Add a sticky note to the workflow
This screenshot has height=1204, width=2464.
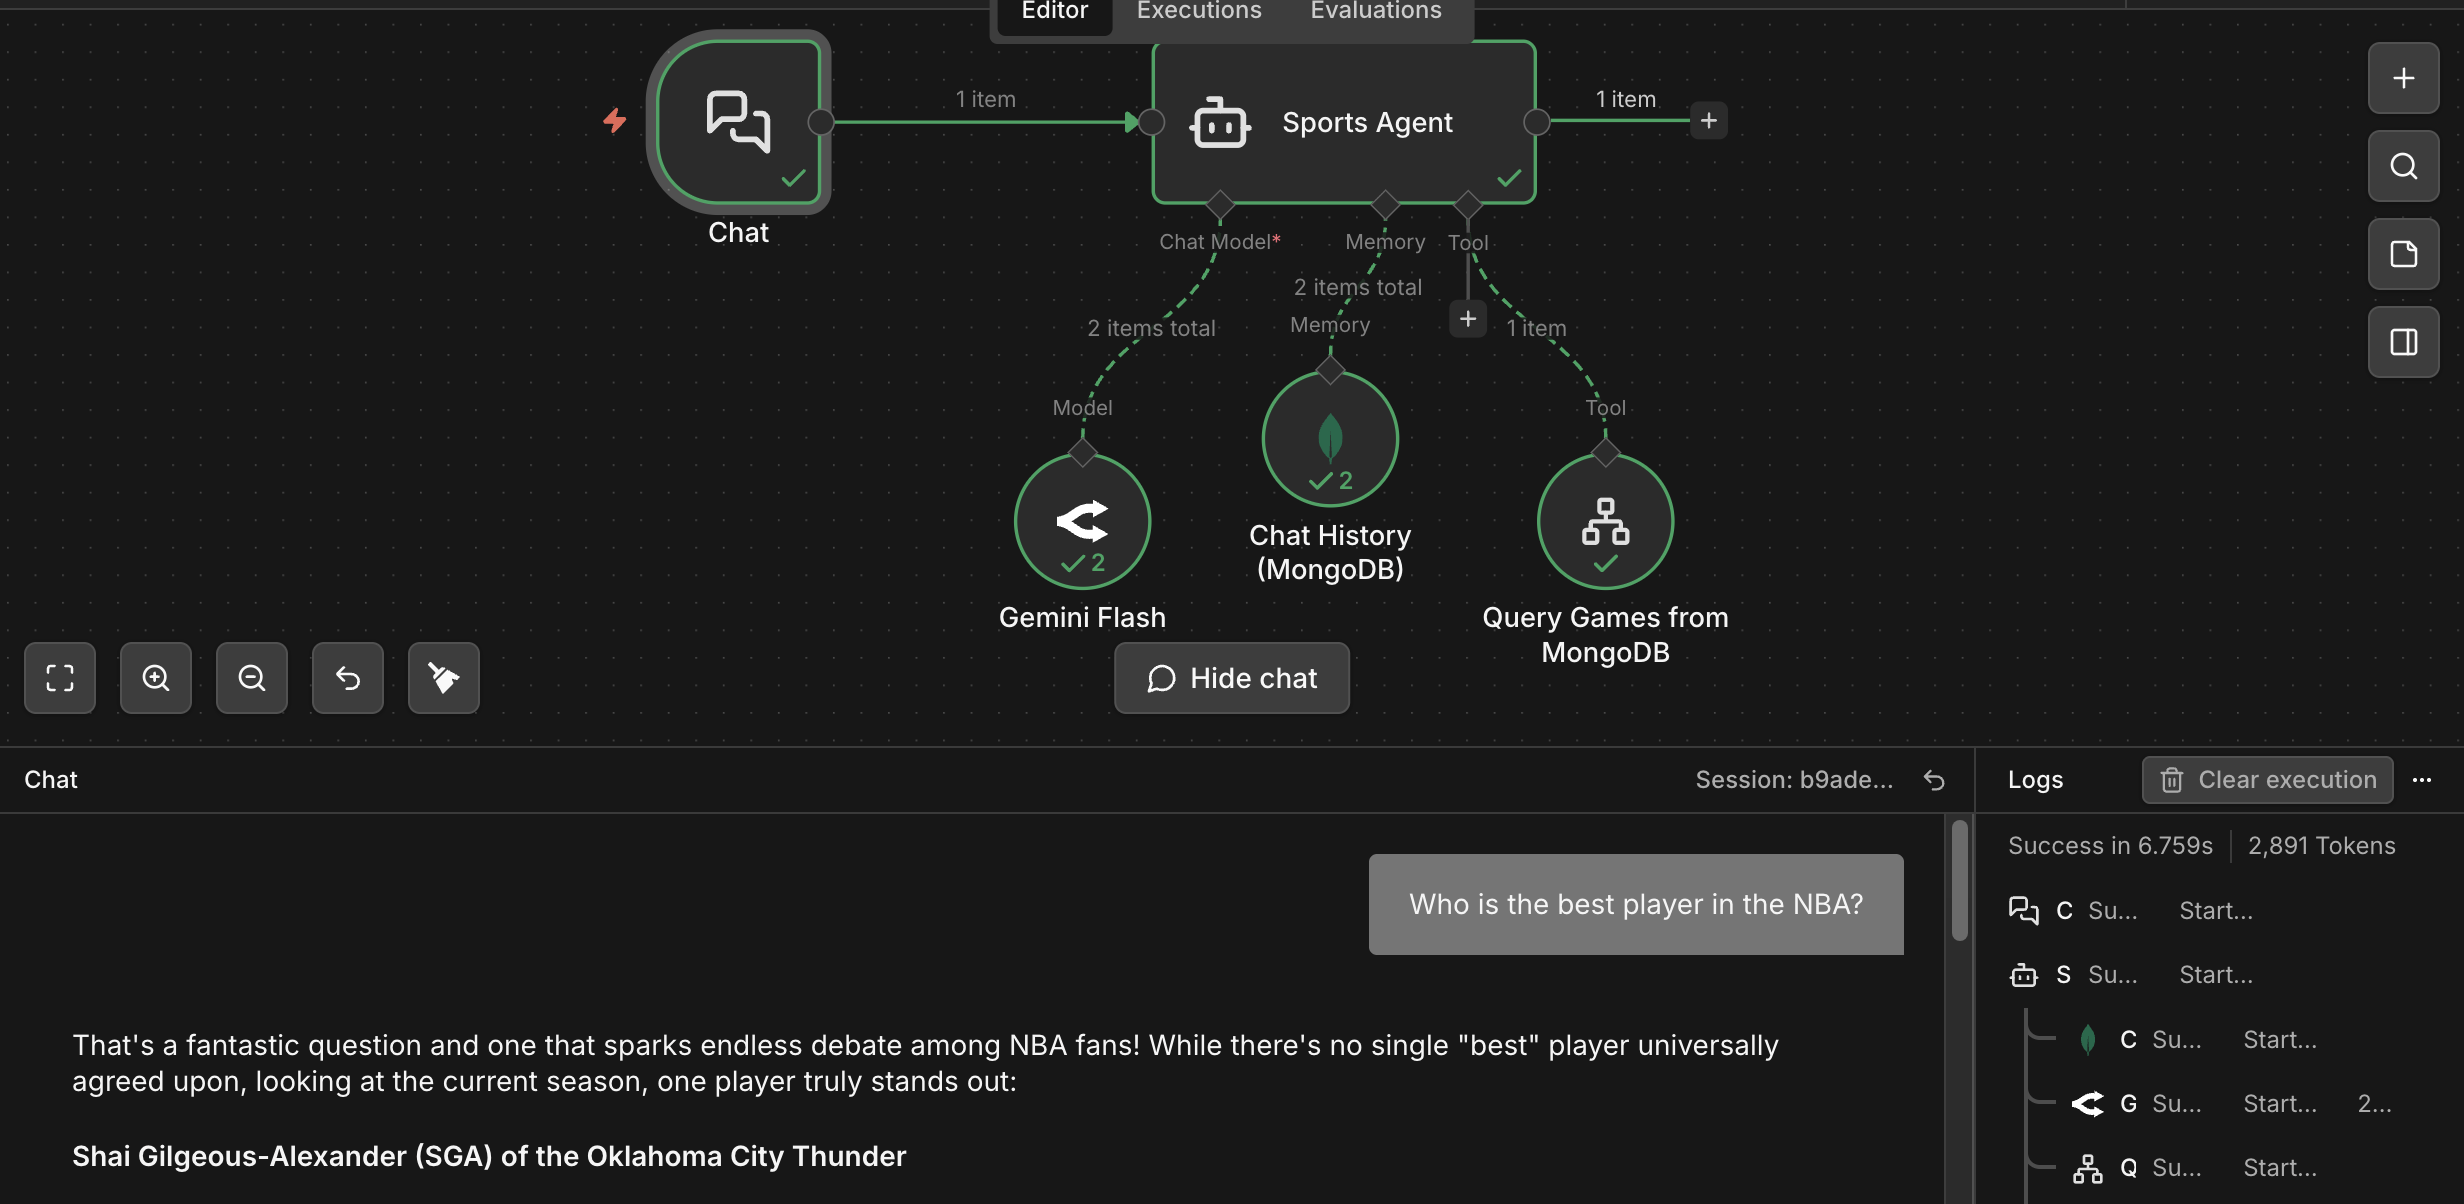2403,253
